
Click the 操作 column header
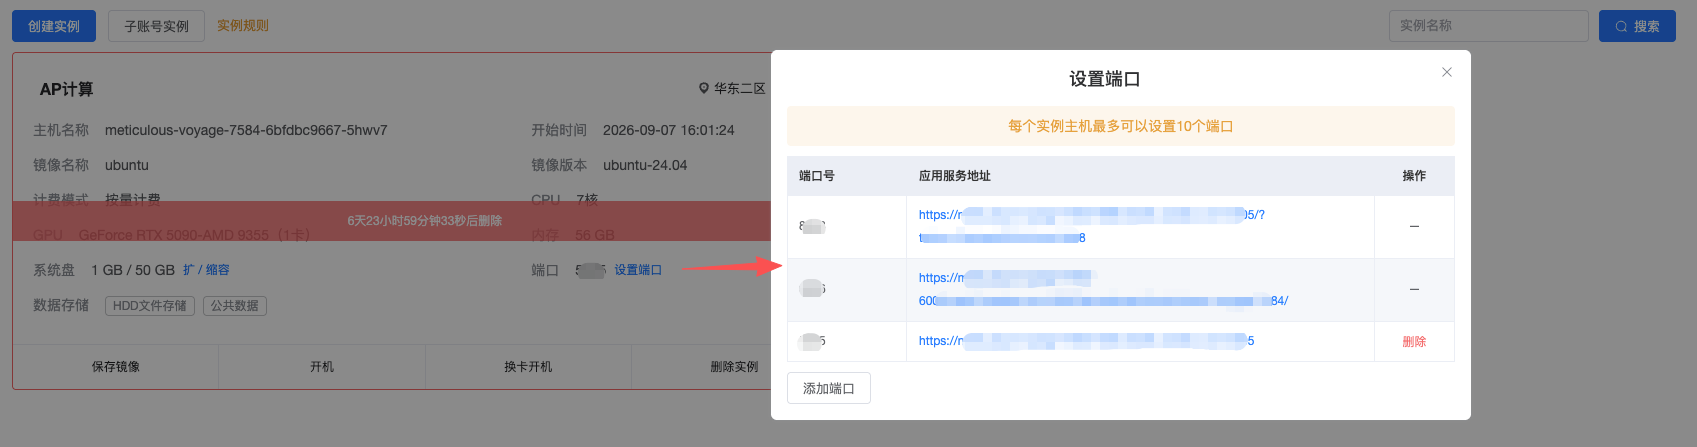tap(1414, 176)
